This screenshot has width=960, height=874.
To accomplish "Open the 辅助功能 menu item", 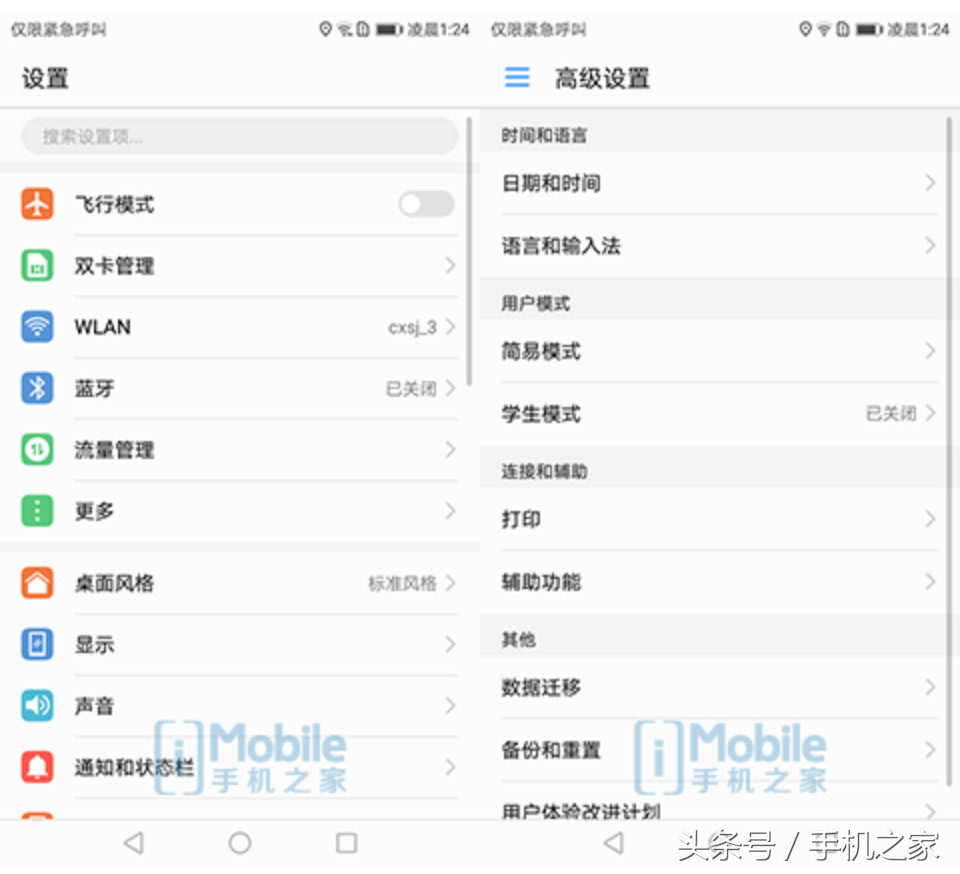I will pos(541,582).
